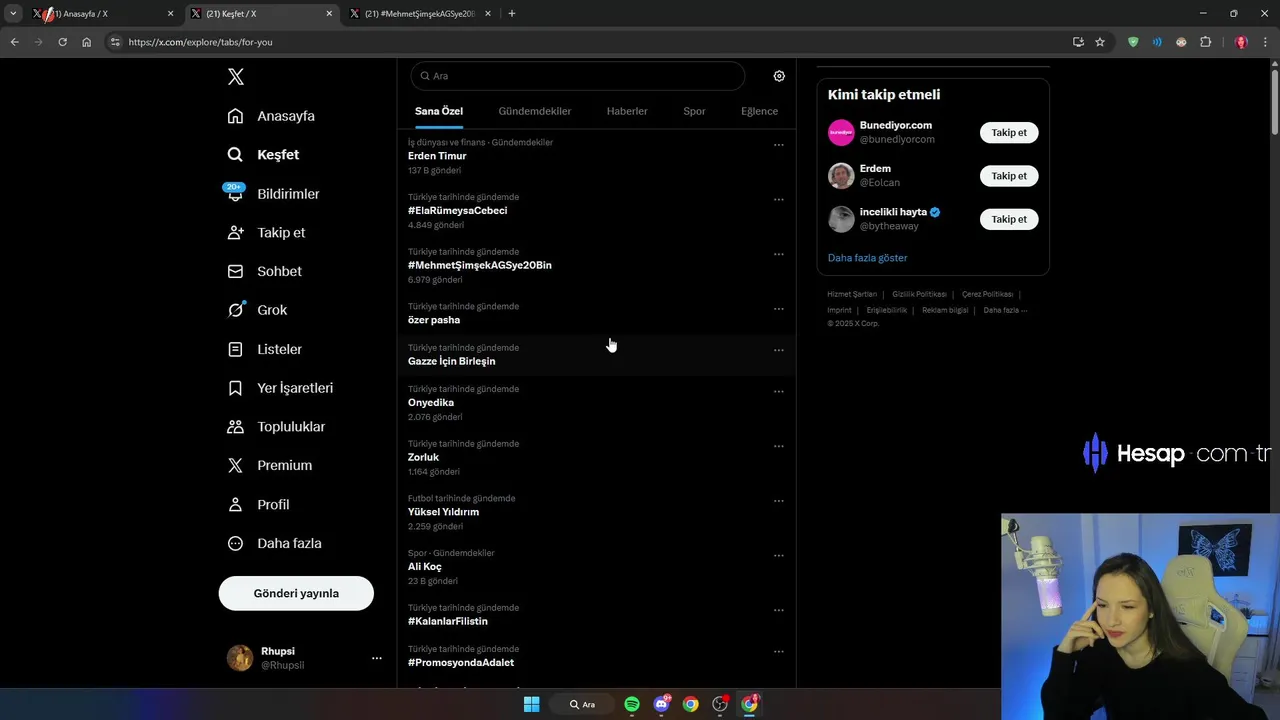The image size is (1280, 720).
Task: Open browser tab search dropdown arrow
Action: pos(13,14)
